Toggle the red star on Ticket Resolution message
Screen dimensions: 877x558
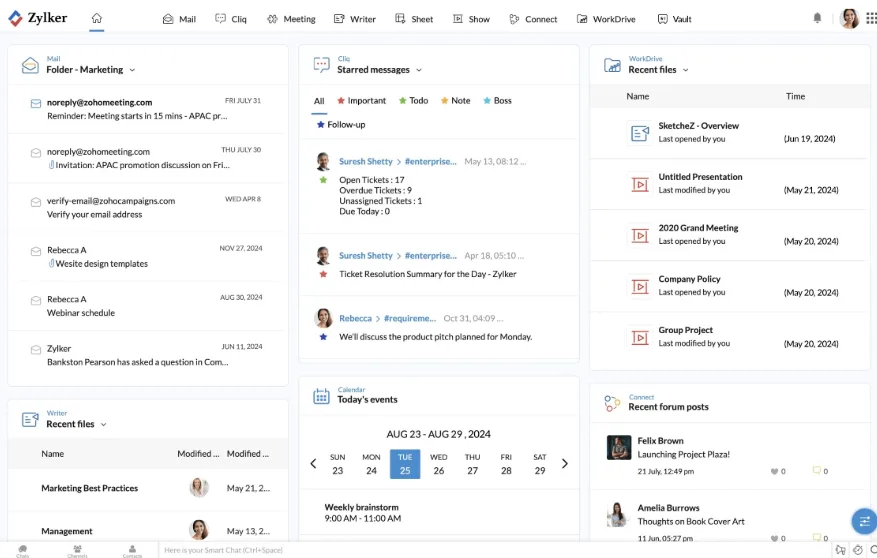pyautogui.click(x=323, y=275)
